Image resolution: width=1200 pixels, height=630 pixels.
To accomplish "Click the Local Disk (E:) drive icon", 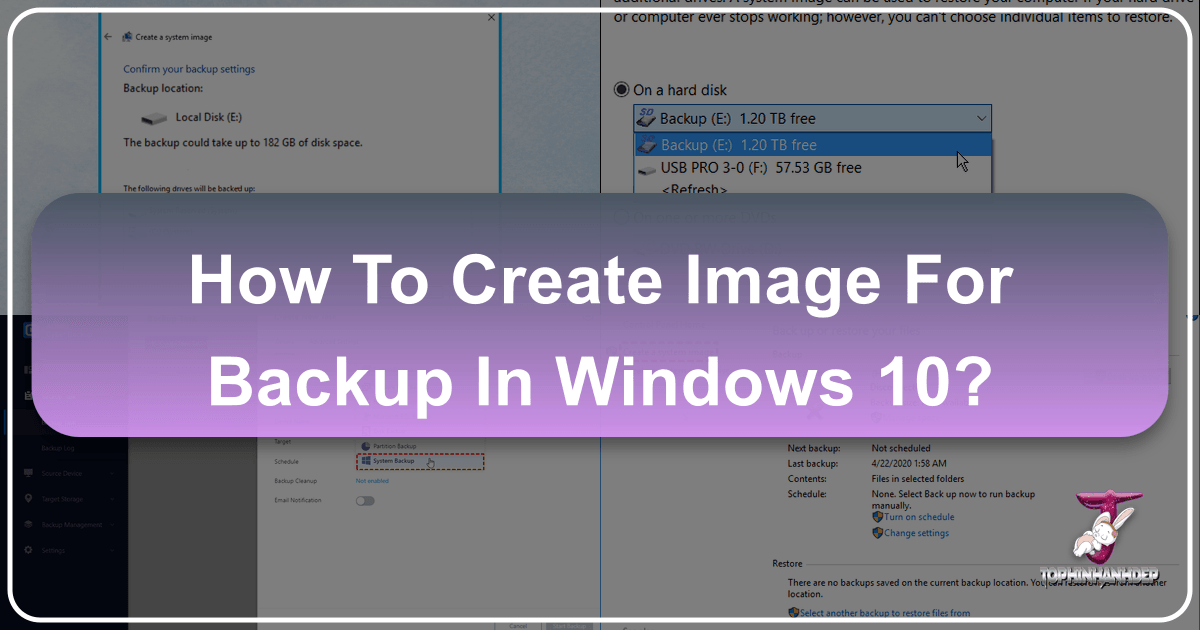I will [x=155, y=118].
